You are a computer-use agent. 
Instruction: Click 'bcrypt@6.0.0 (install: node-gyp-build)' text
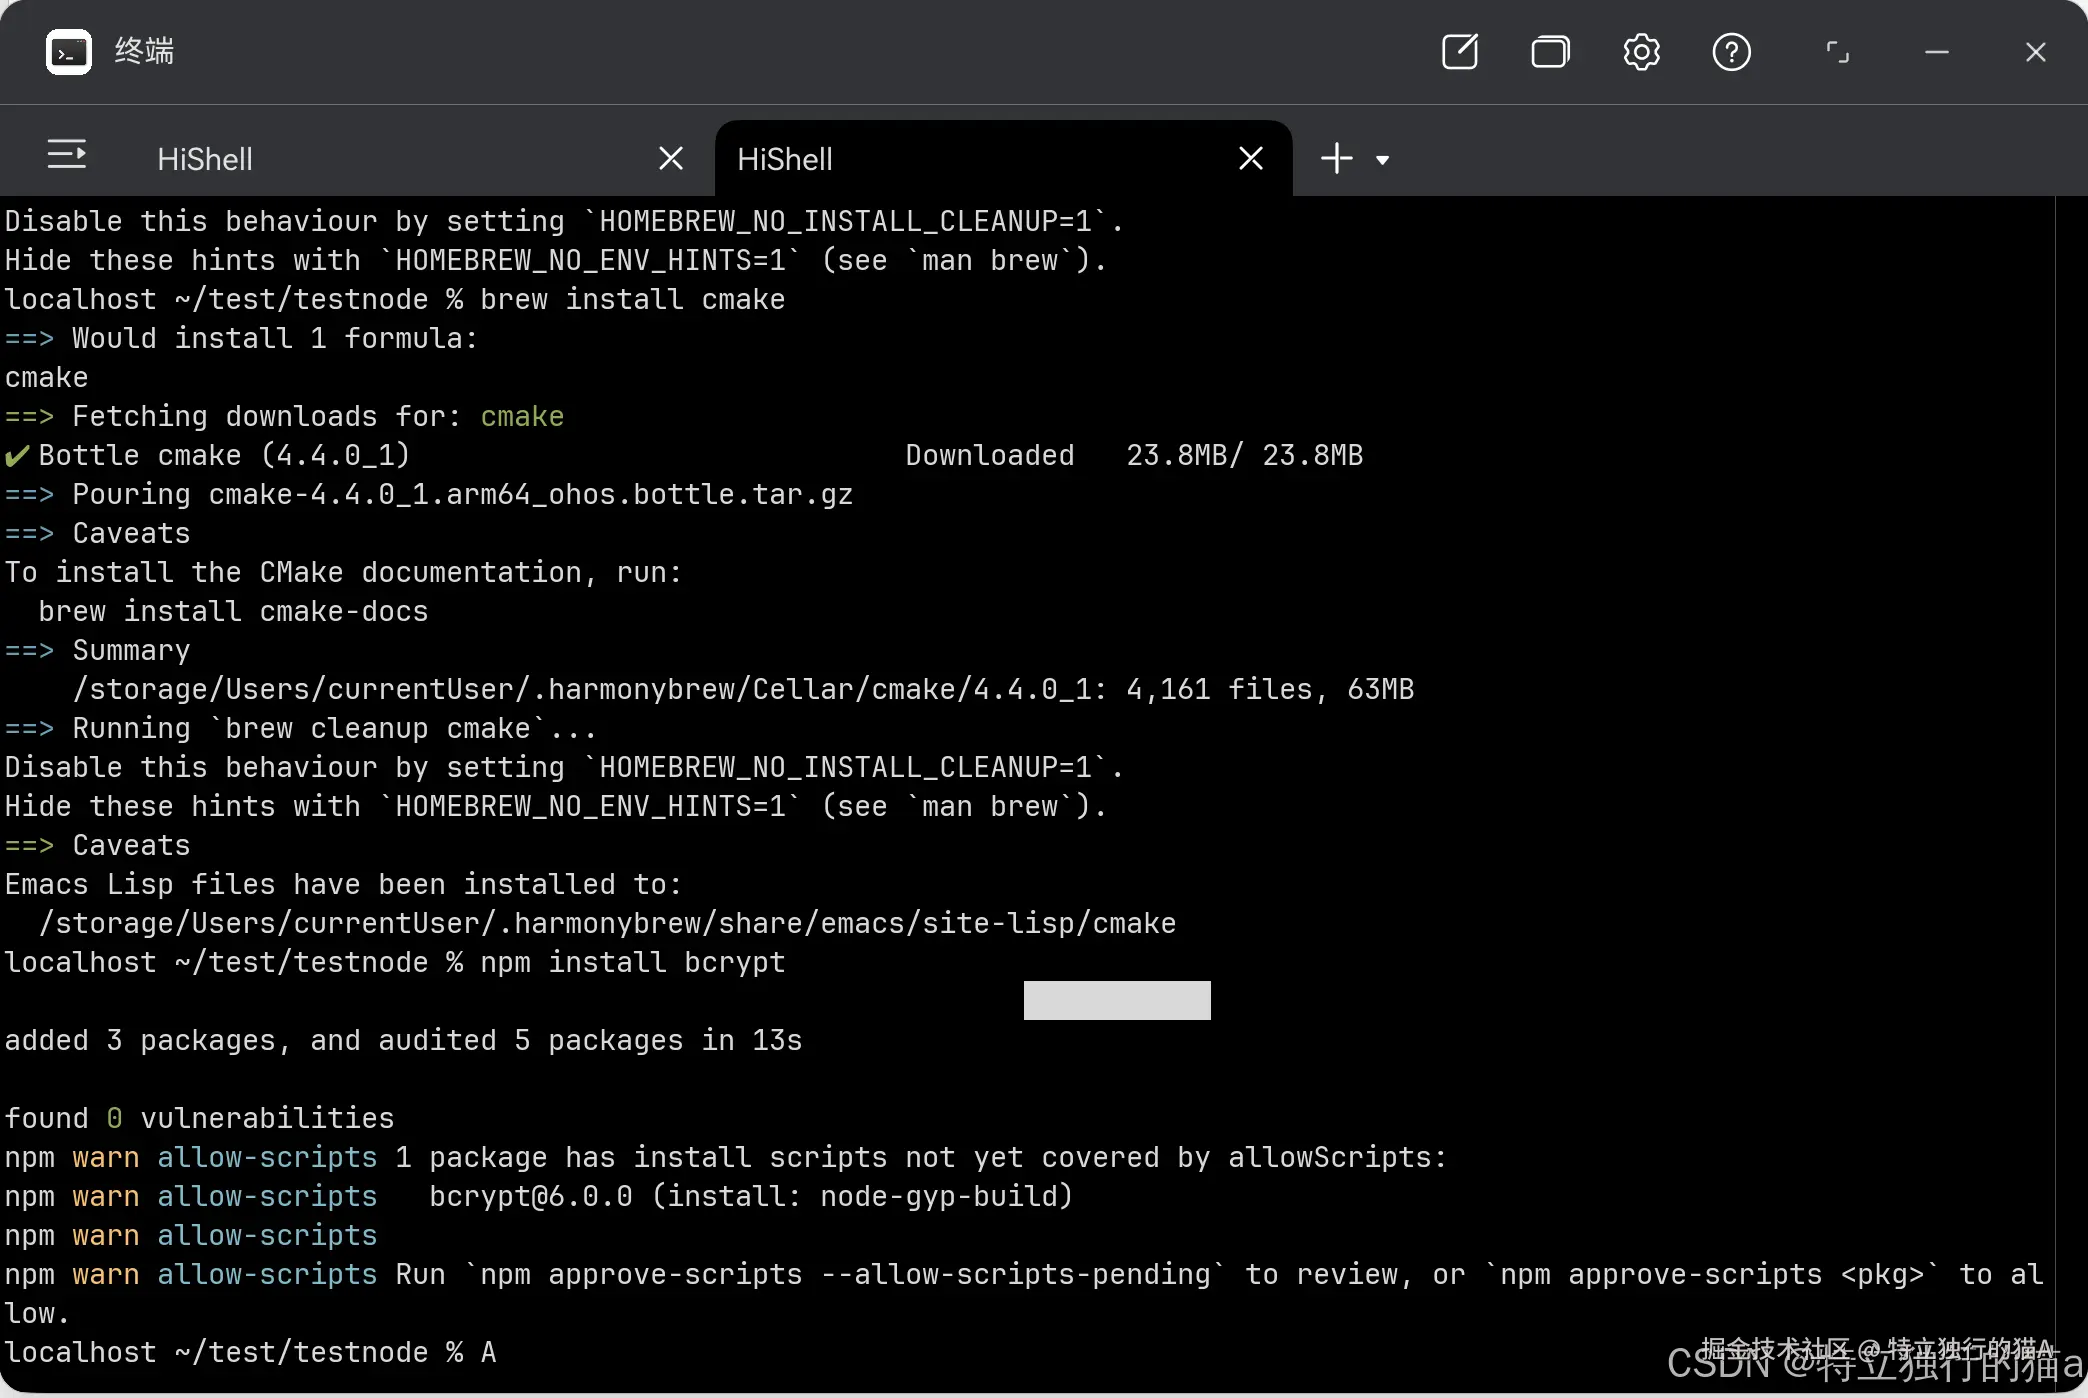point(751,1196)
